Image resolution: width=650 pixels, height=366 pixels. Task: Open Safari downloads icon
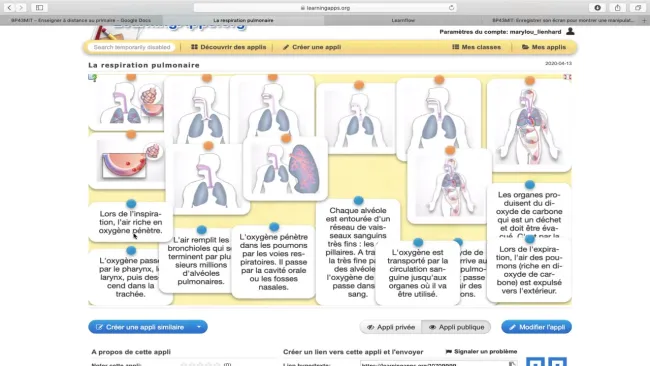(x=597, y=7)
